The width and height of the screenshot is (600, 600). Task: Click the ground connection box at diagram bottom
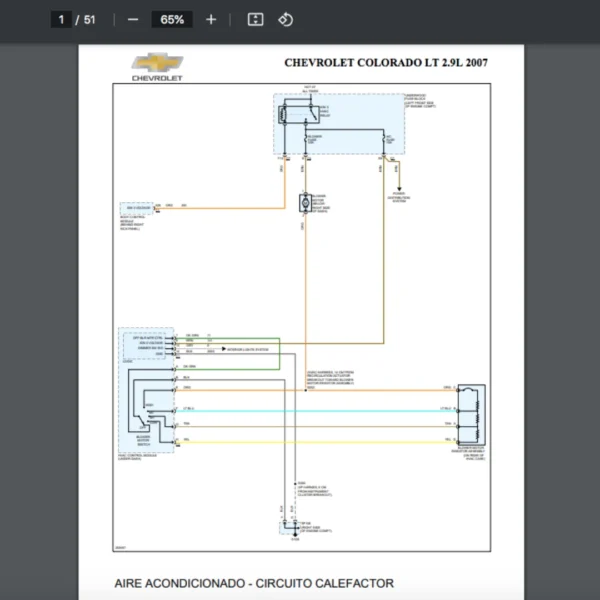[x=292, y=526]
